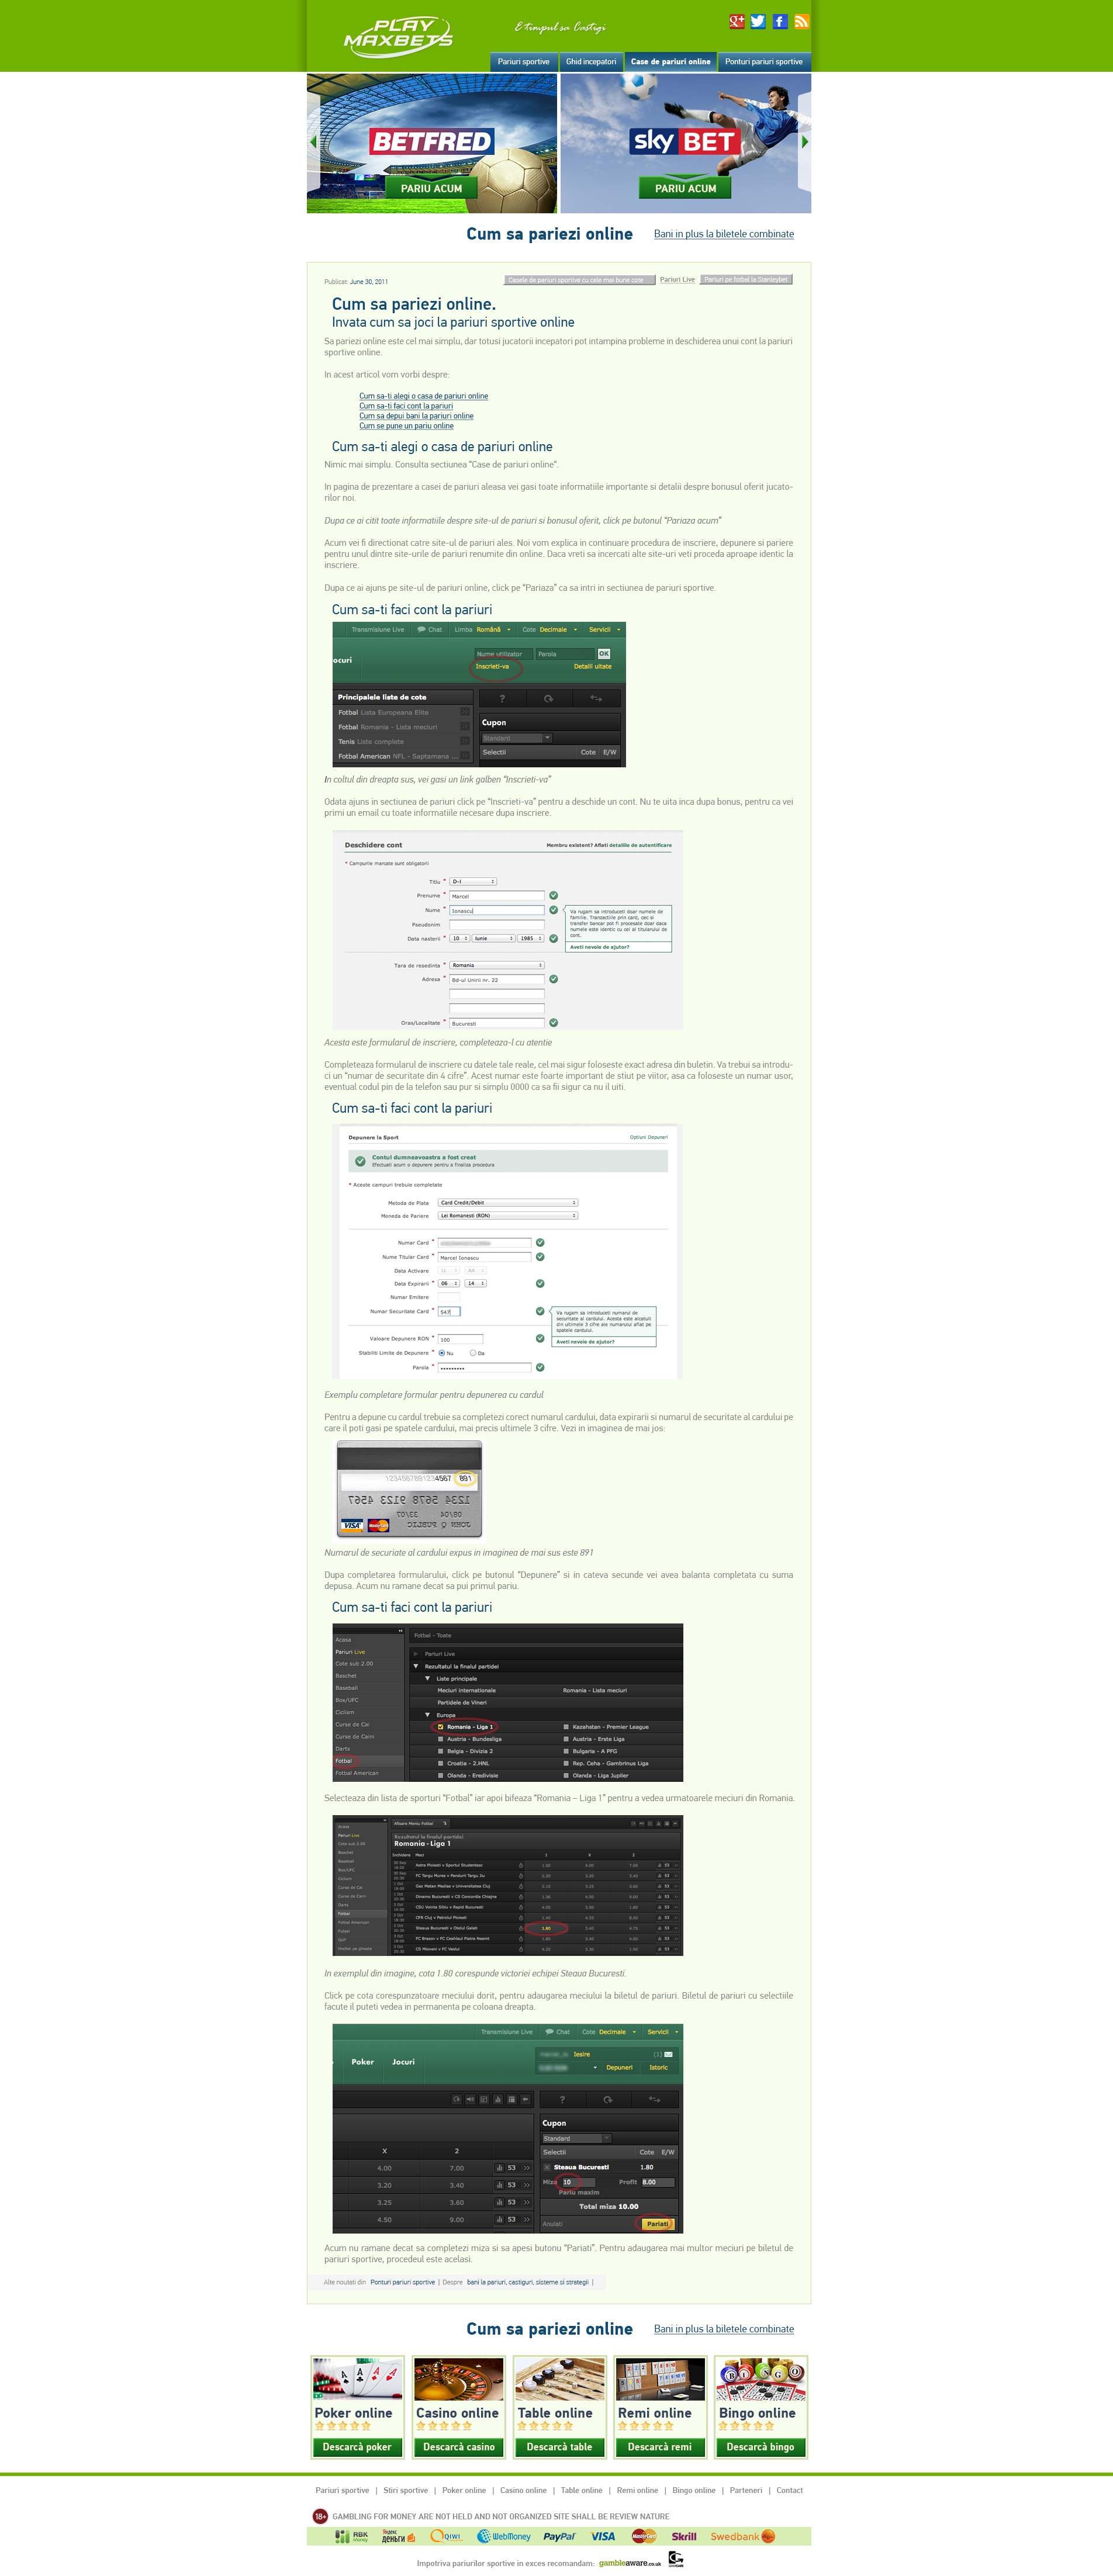The image size is (1113, 2576).
Task: Open the footer Remi online link
Action: click(x=638, y=2490)
